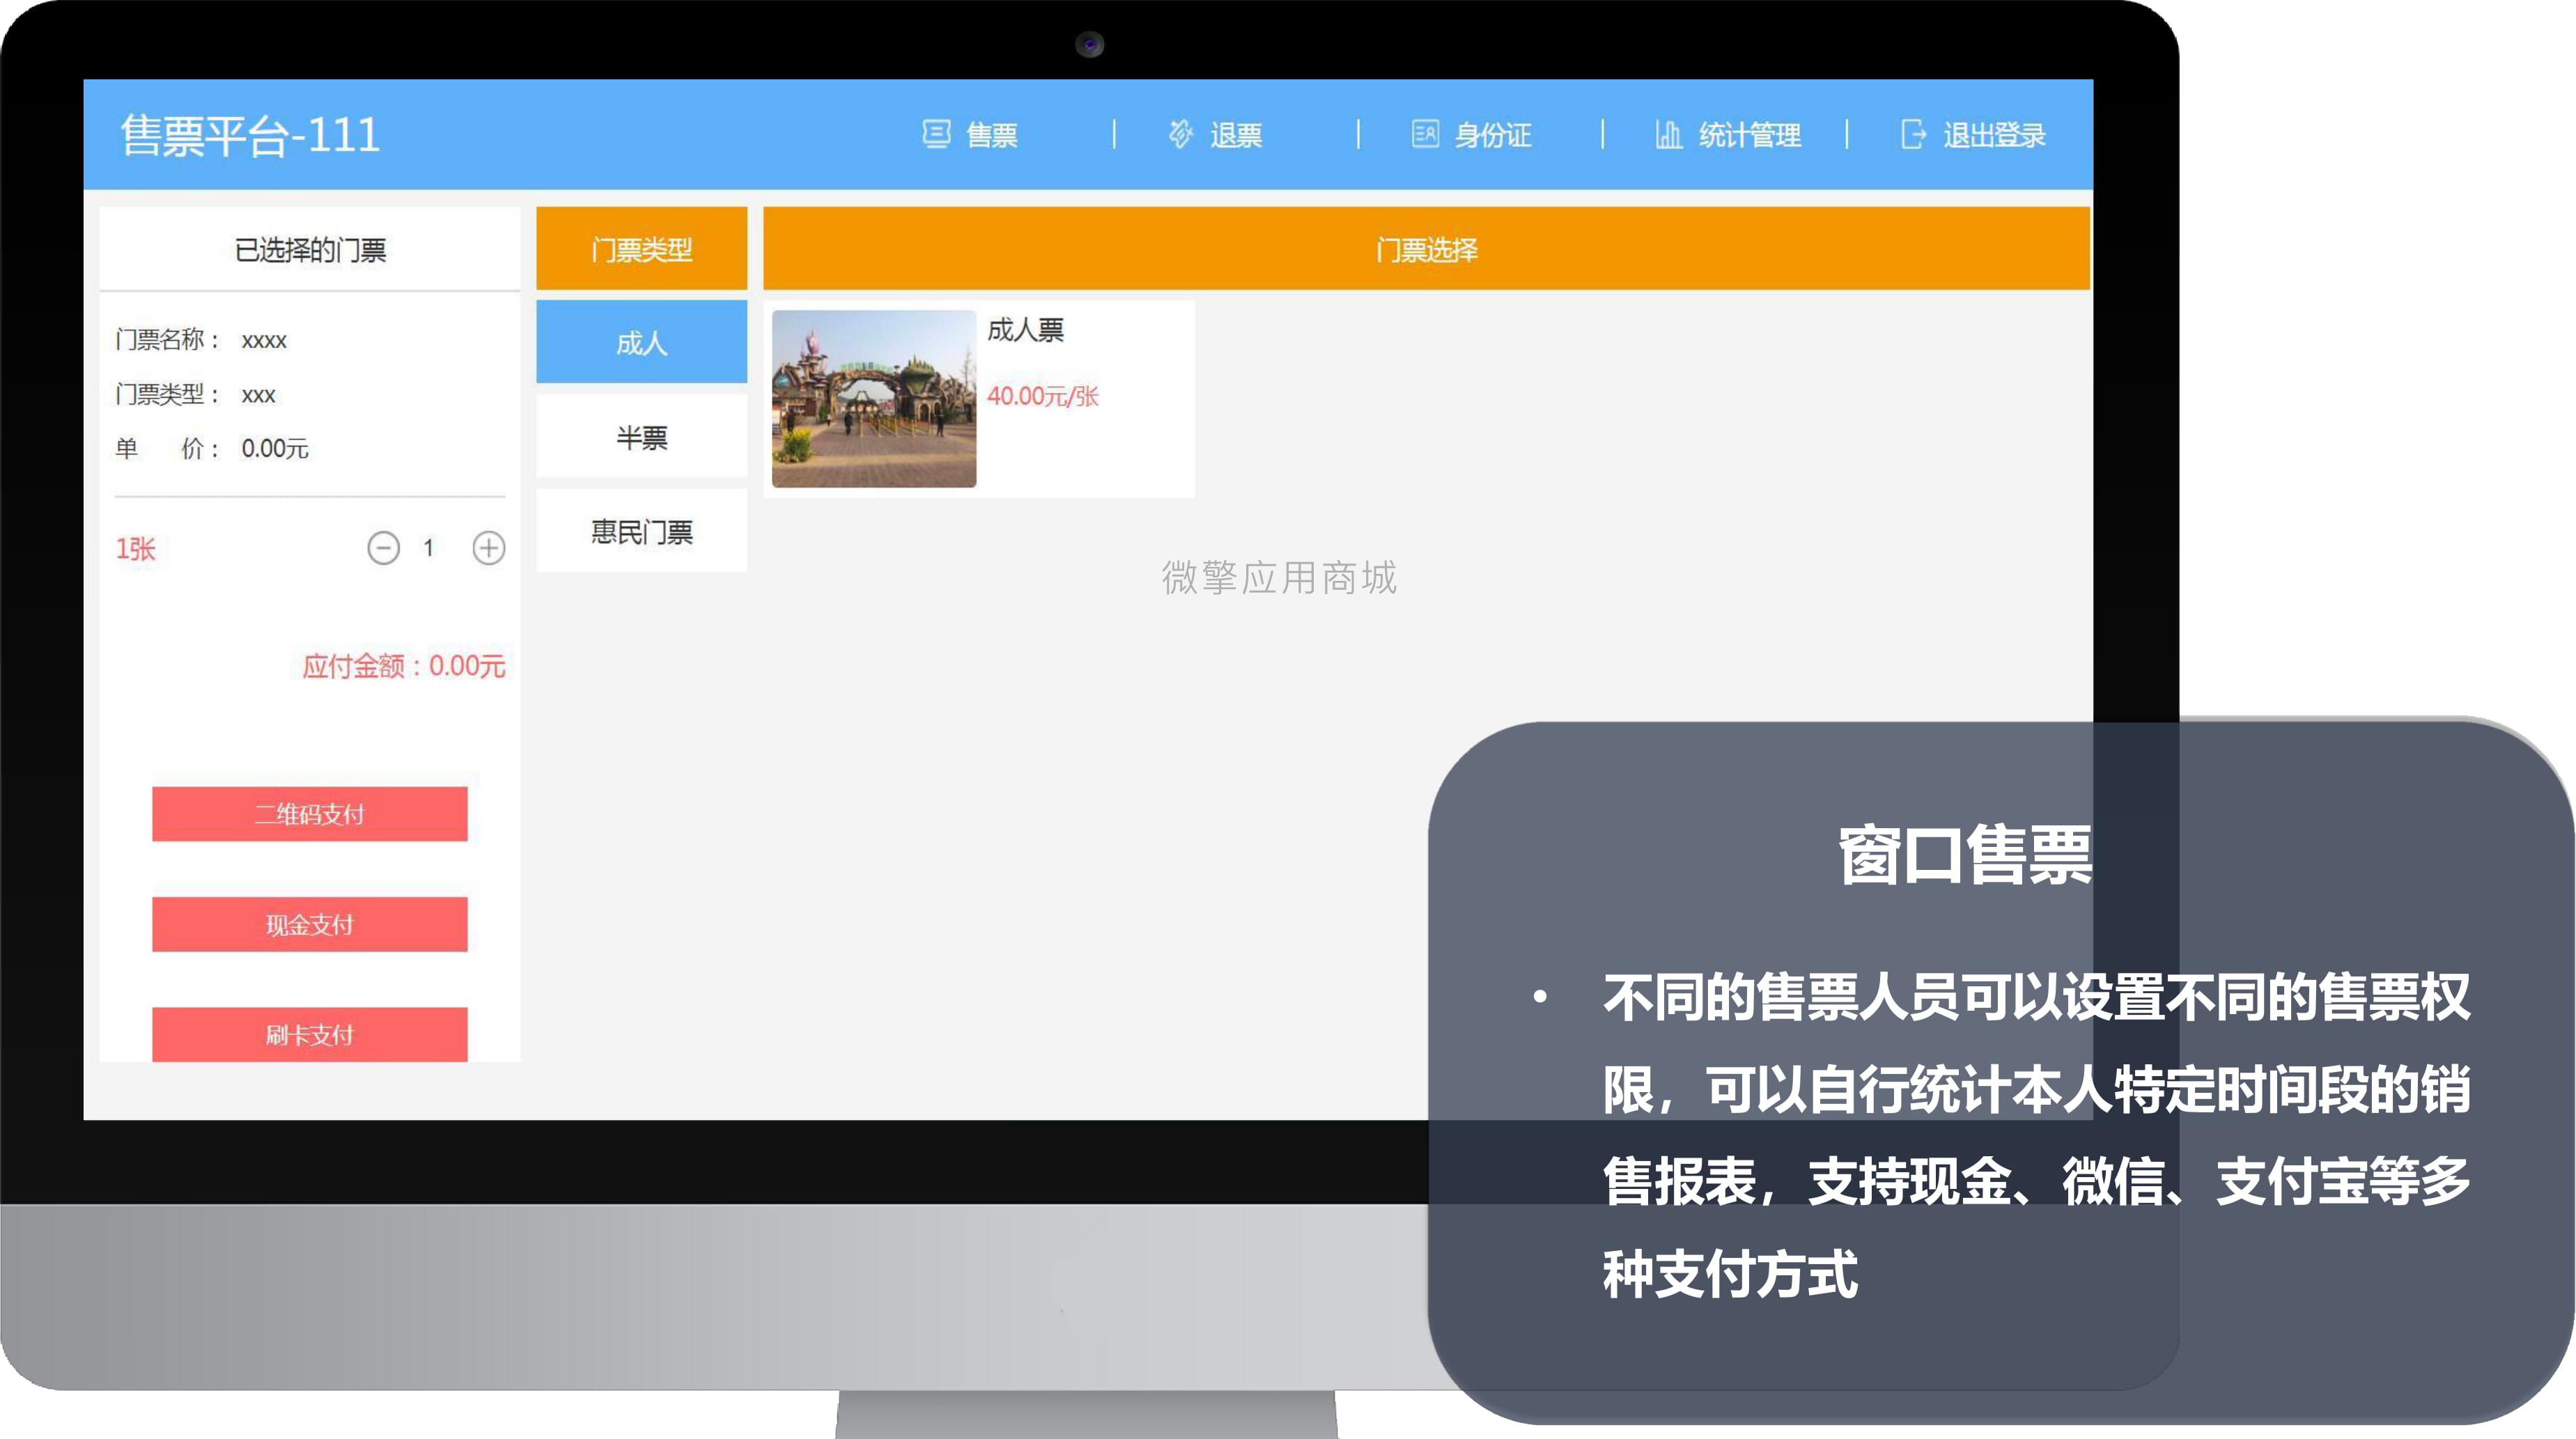Click the 售票 ticket icon in the header
Screen dimensions: 2576x1439
click(936, 134)
